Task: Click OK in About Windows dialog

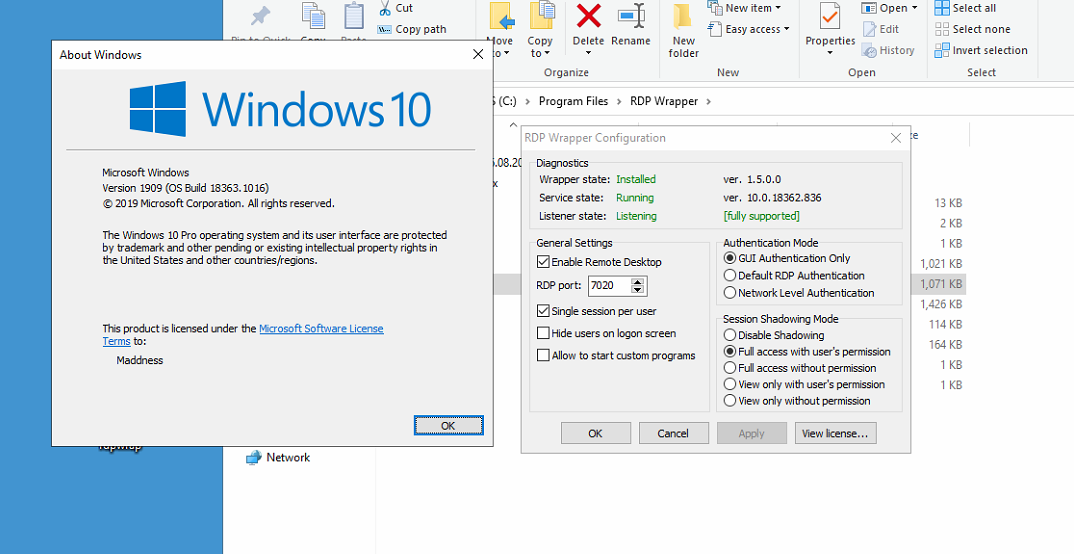Action: click(448, 425)
